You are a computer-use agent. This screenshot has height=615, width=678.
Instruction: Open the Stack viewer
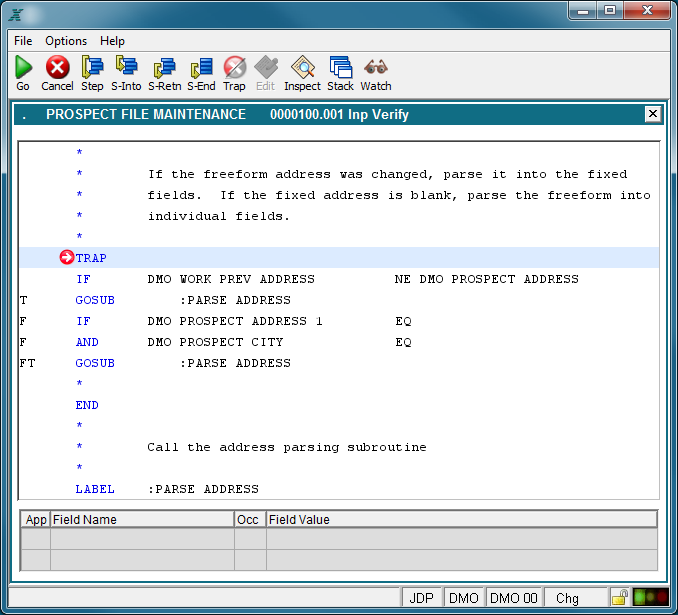click(x=340, y=68)
